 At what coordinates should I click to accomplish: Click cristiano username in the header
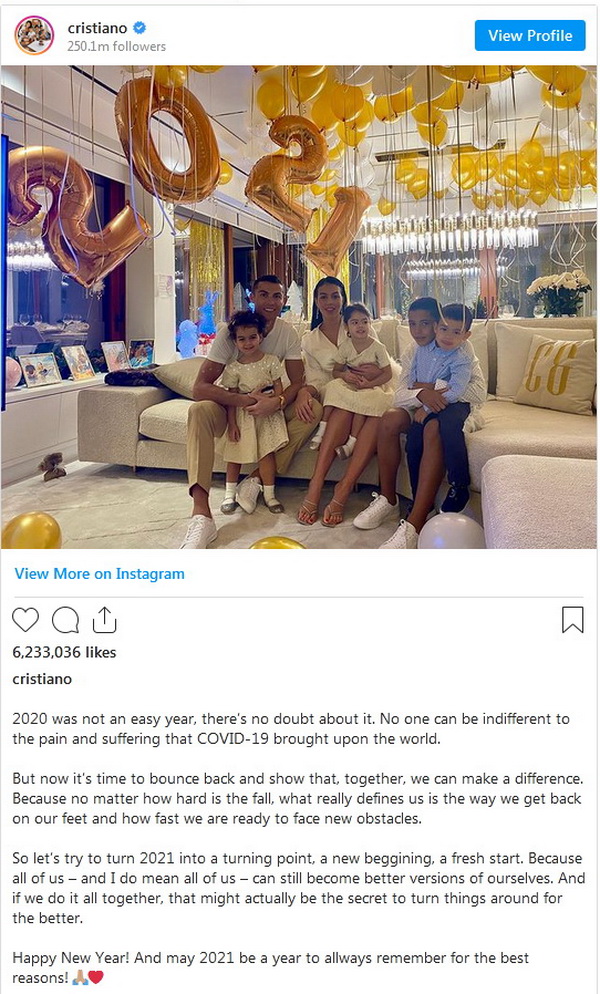tap(98, 28)
